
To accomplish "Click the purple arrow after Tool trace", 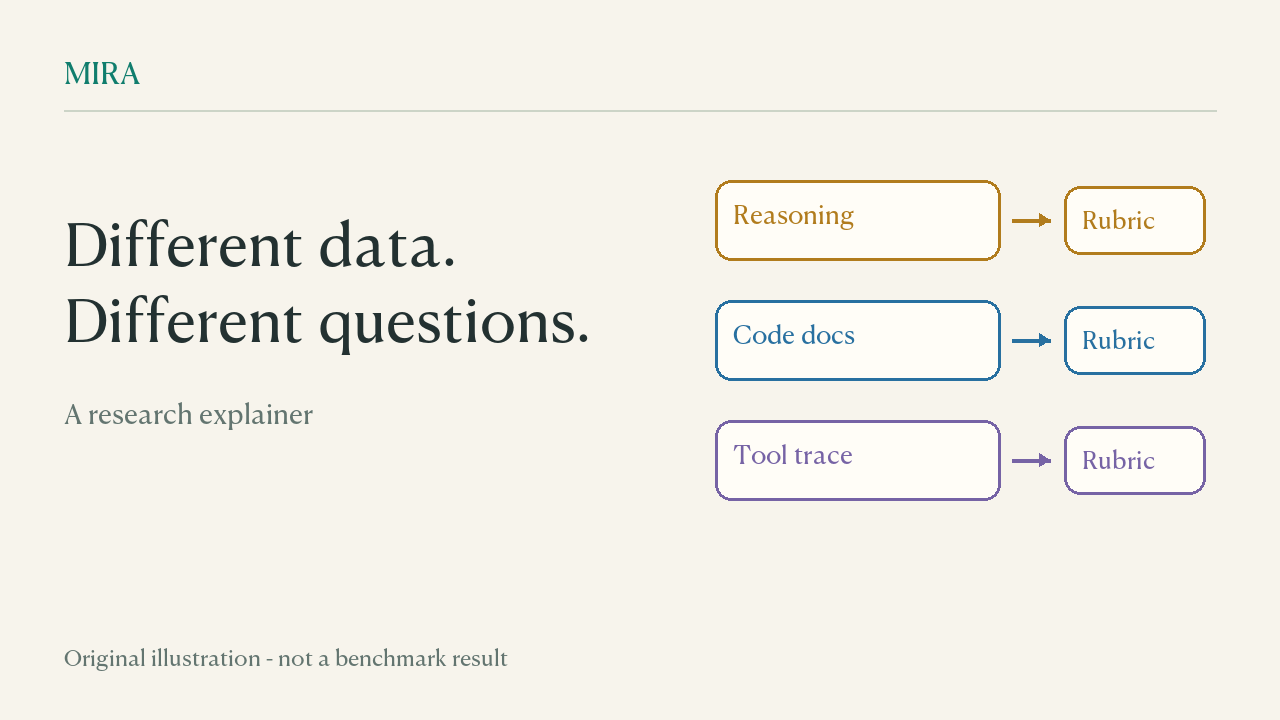I will coord(1031,460).
